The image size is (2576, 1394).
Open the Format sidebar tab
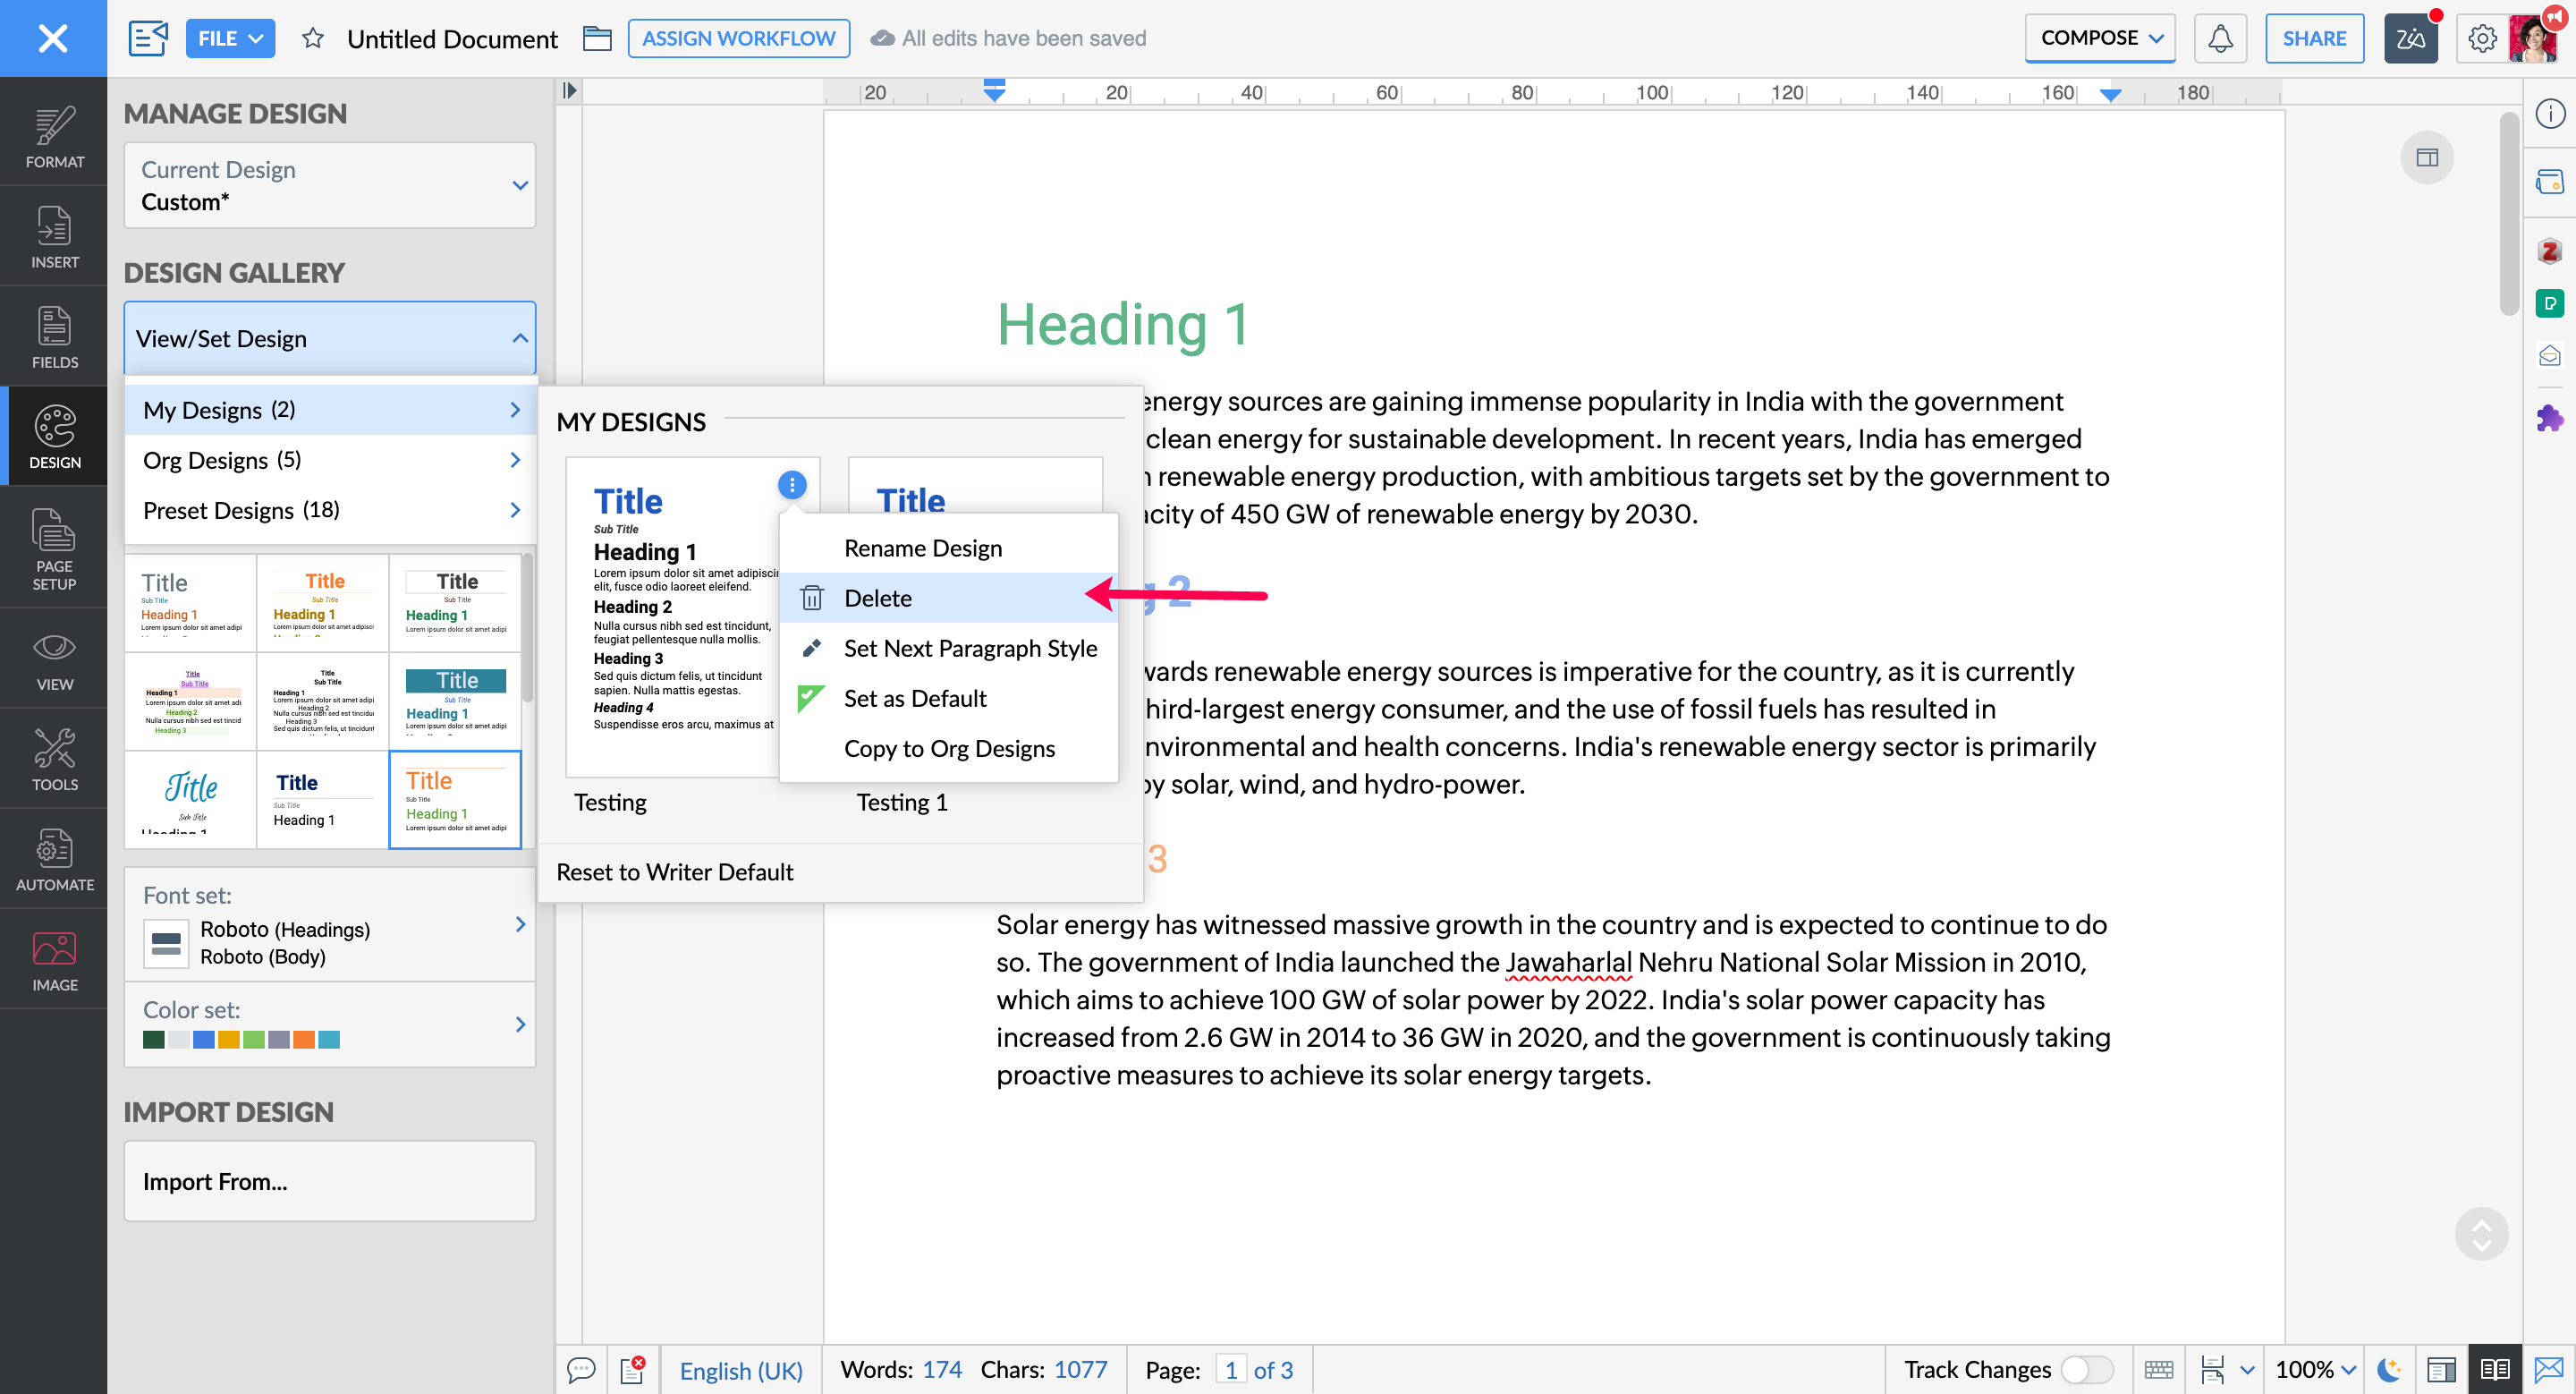point(54,136)
